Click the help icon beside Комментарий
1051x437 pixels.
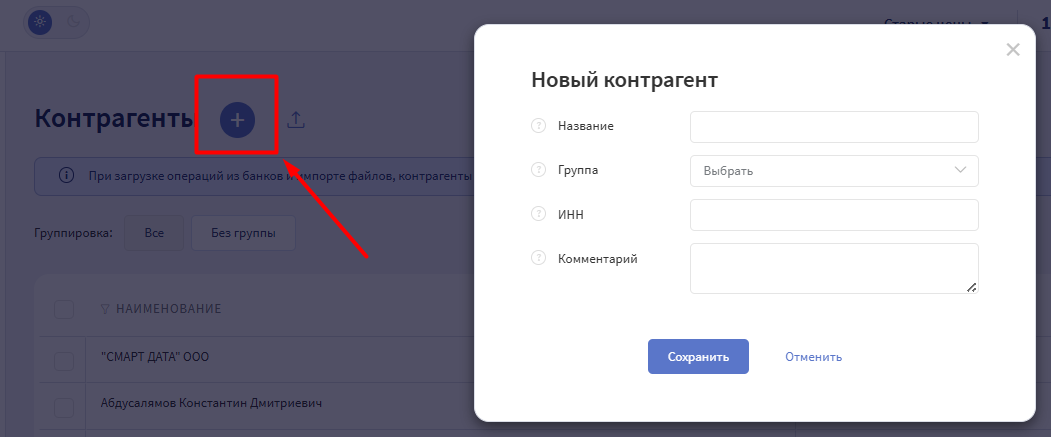coord(538,257)
